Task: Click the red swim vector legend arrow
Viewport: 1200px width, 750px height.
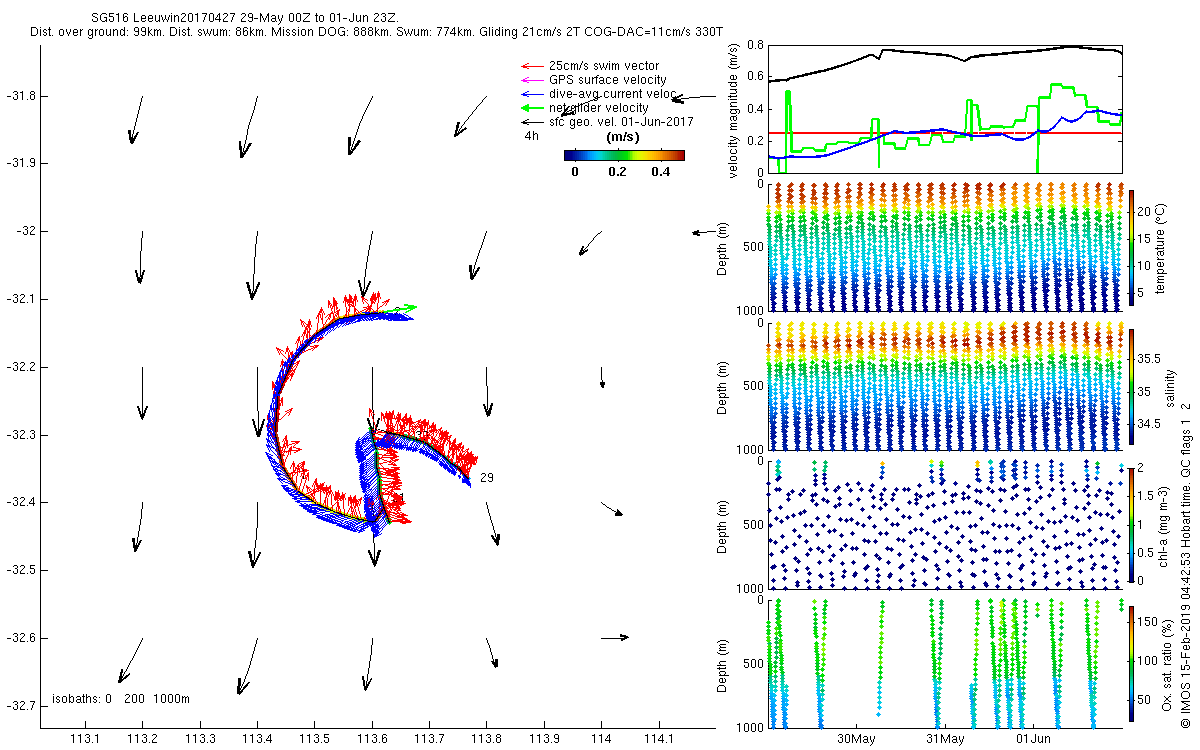Action: [530, 66]
